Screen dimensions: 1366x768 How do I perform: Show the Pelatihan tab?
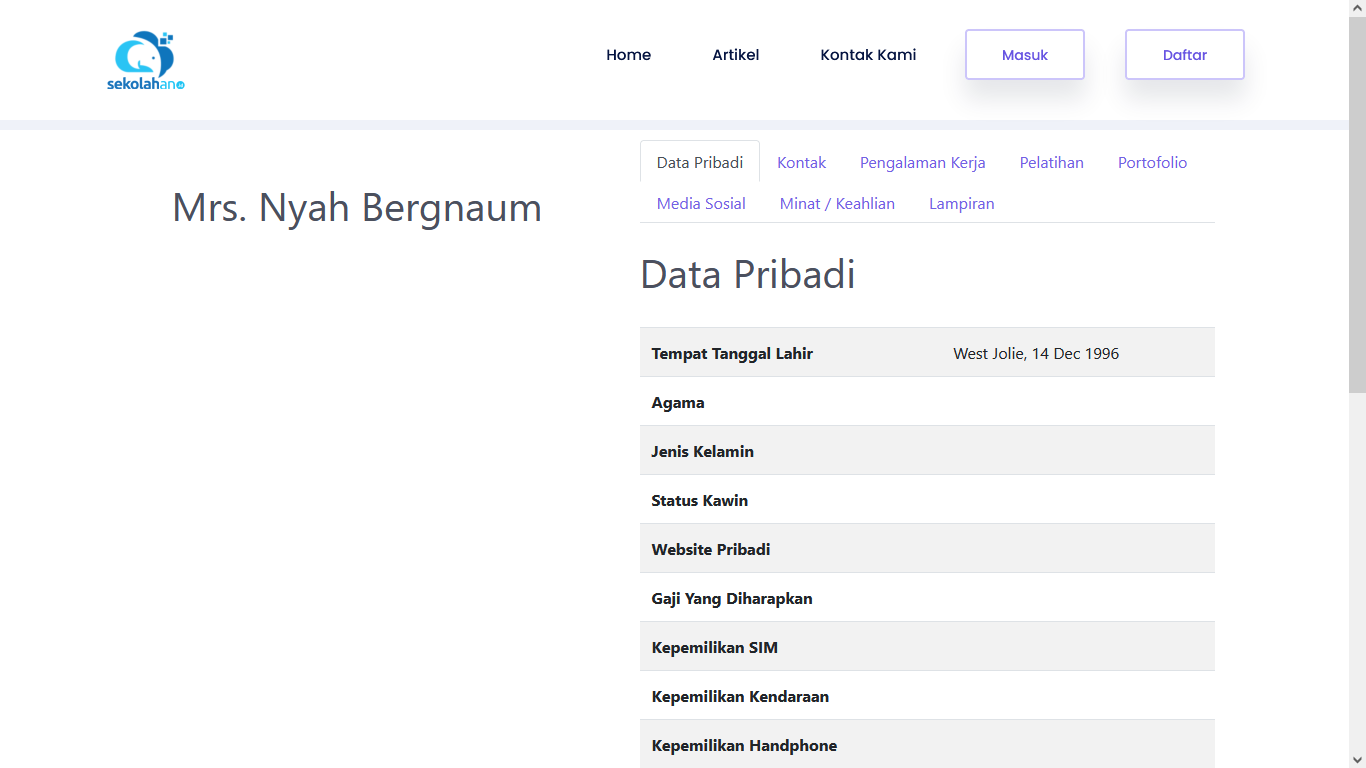tap(1051, 162)
